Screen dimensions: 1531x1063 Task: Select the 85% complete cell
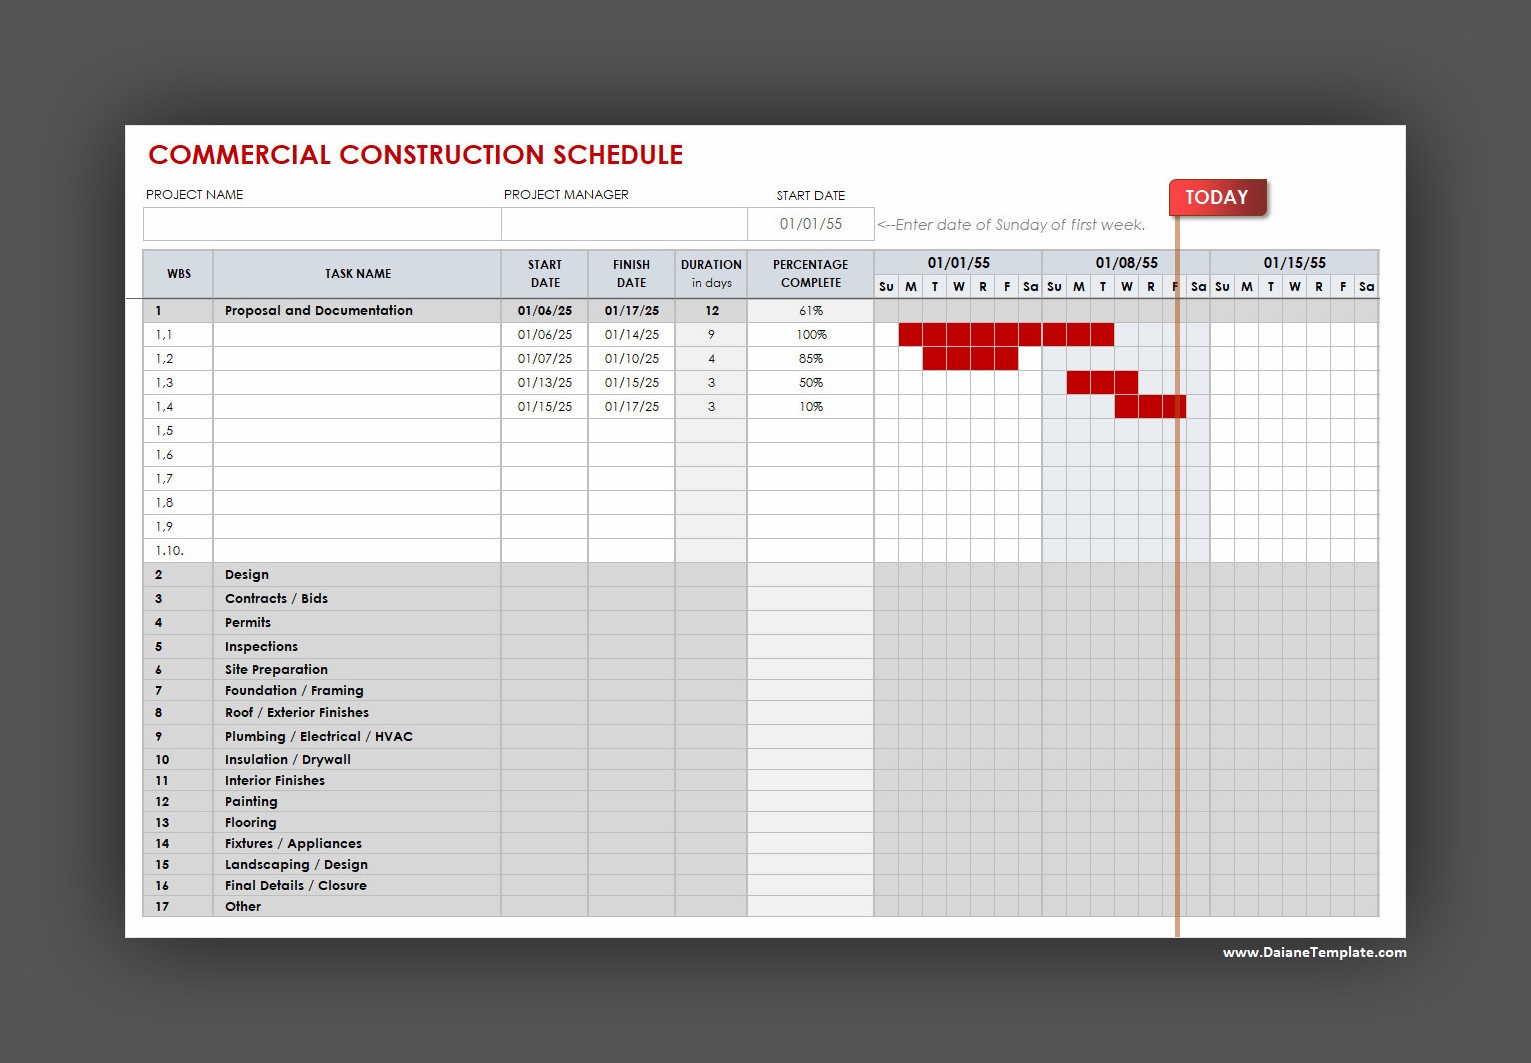(810, 358)
